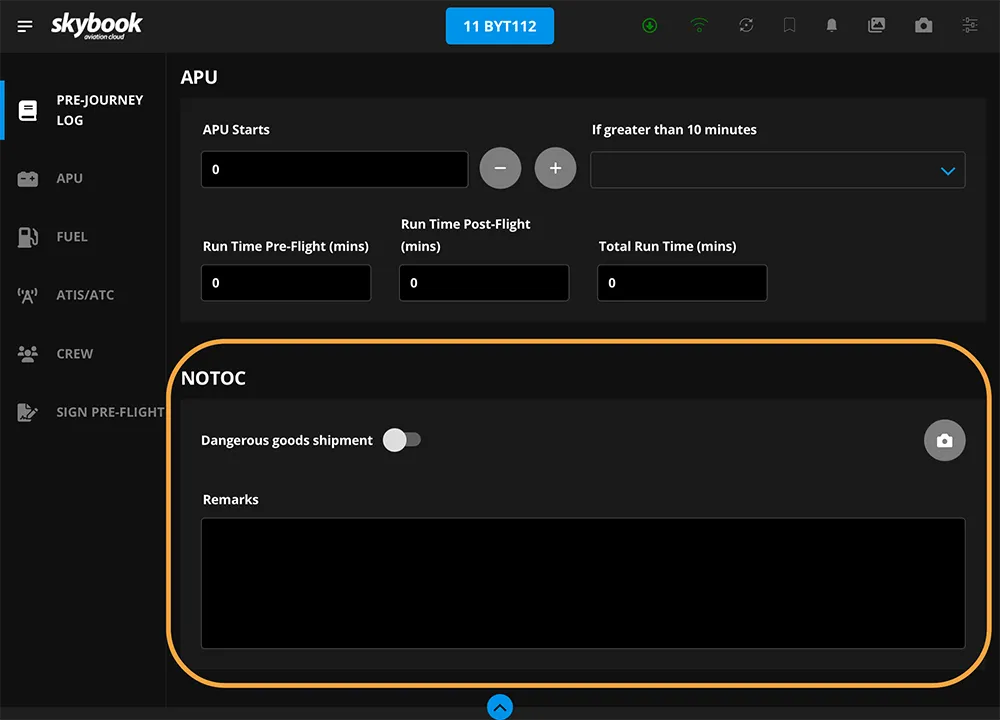Click the NOTOC Remarks text area
1000x720 pixels.
582,583
